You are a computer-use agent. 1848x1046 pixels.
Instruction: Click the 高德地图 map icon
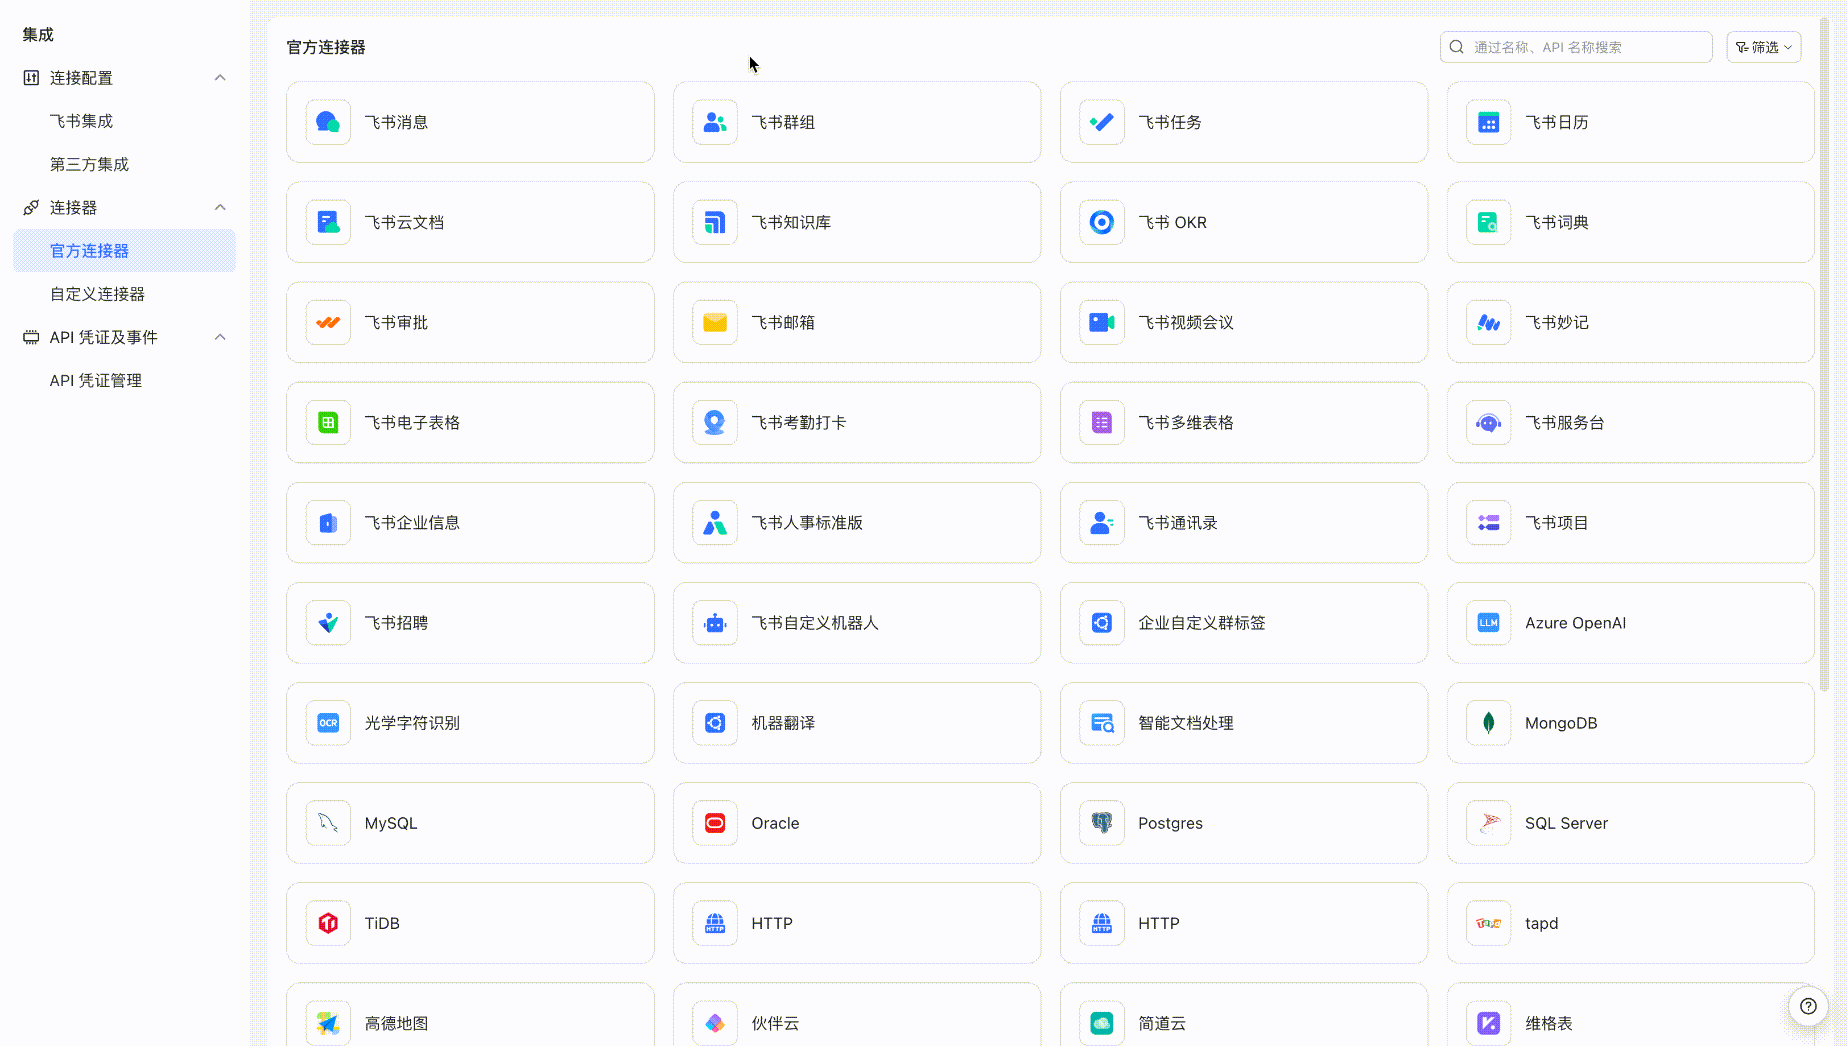click(328, 1022)
